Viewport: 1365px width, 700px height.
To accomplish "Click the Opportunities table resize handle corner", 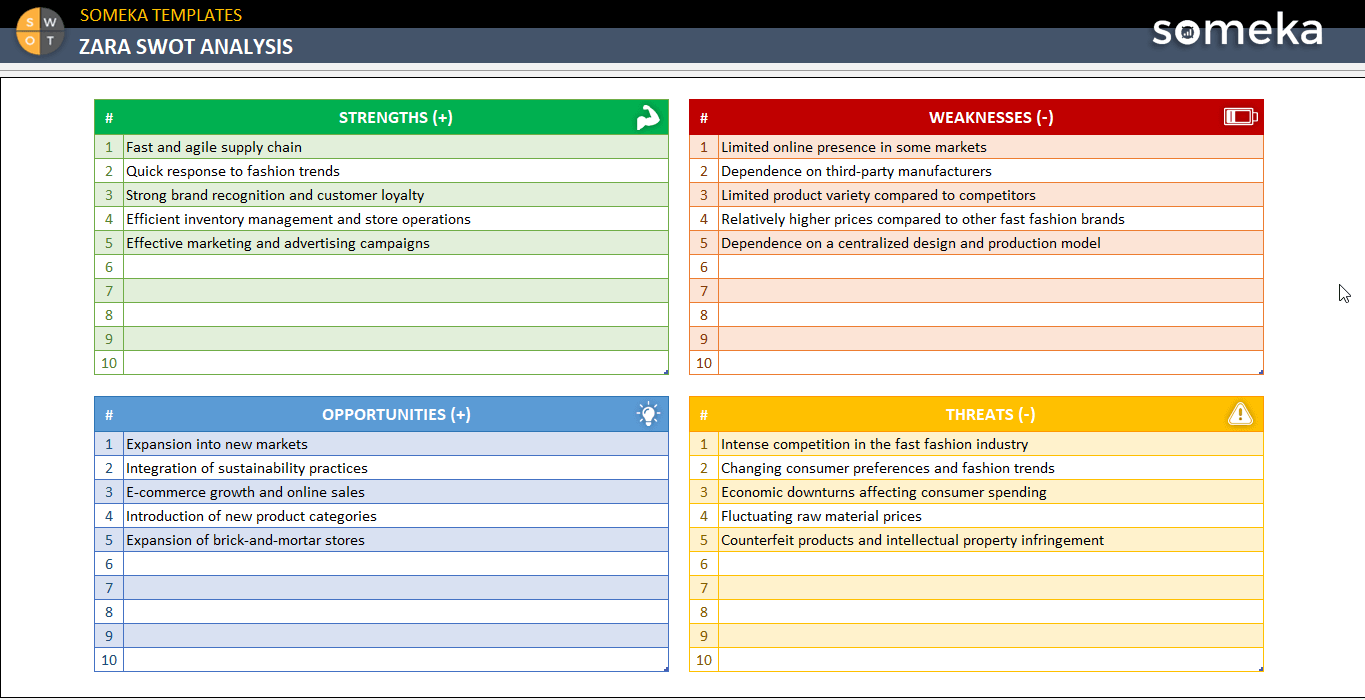I will (666, 669).
